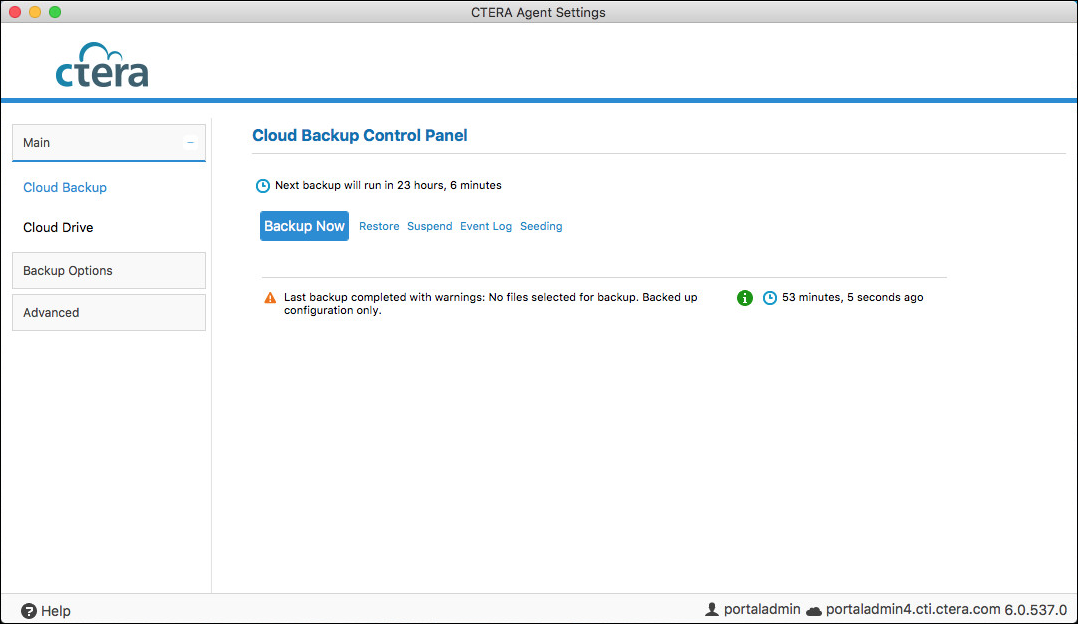Expand the Backup Options section
This screenshot has height=624, width=1078.
pyautogui.click(x=109, y=271)
